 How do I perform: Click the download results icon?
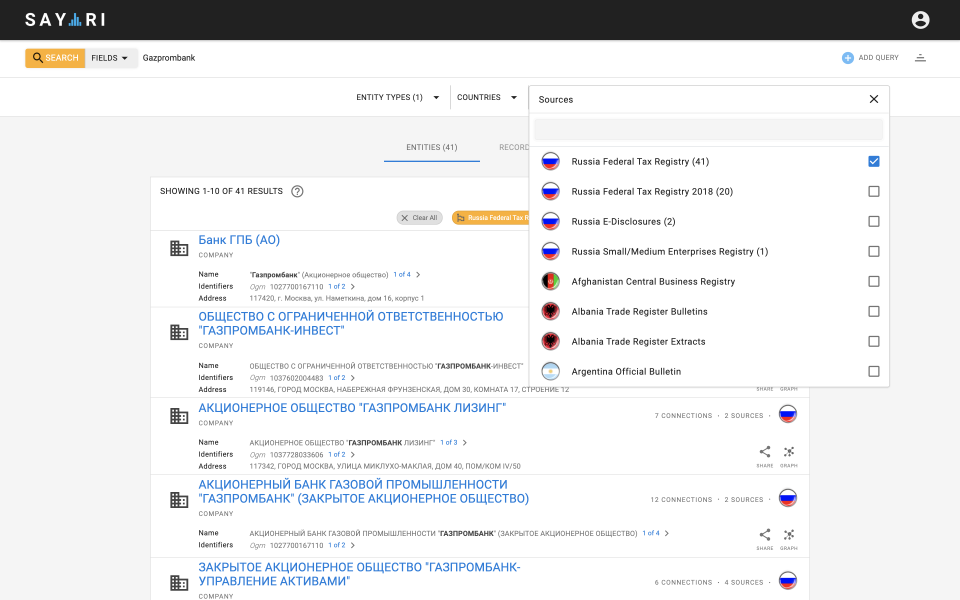point(920,58)
